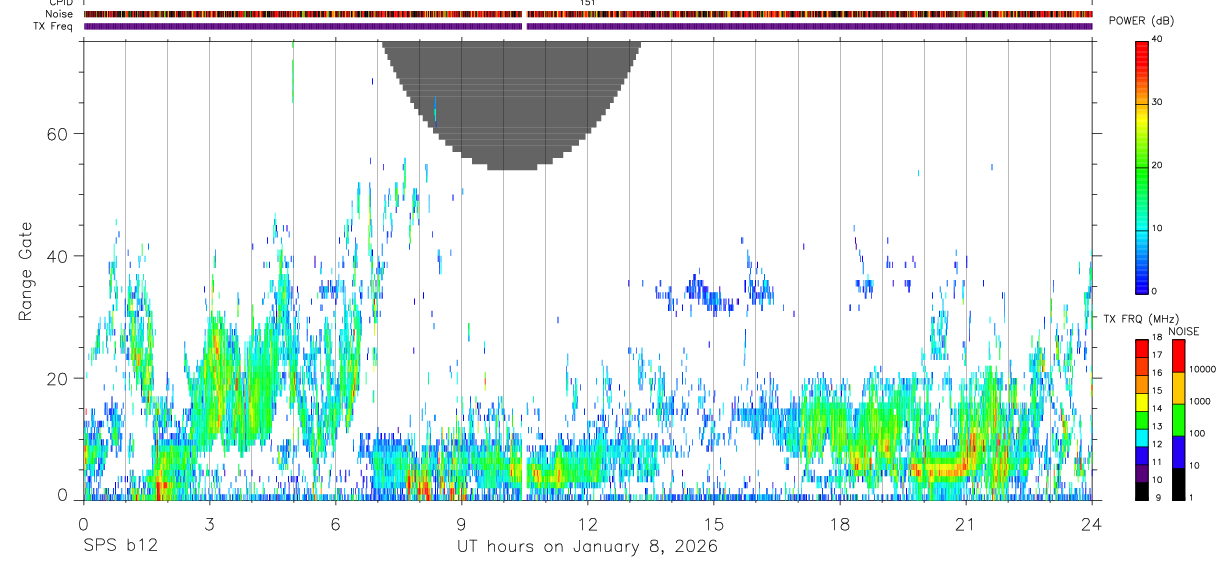Click the Noise color strip above the plot
Viewport: 1228px width, 567px height.
[x=588, y=14]
